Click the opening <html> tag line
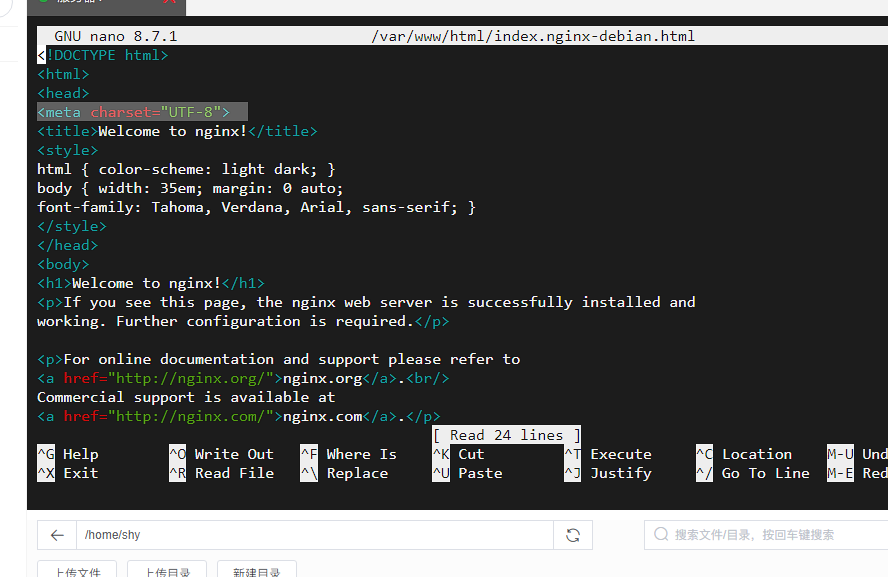 click(63, 74)
